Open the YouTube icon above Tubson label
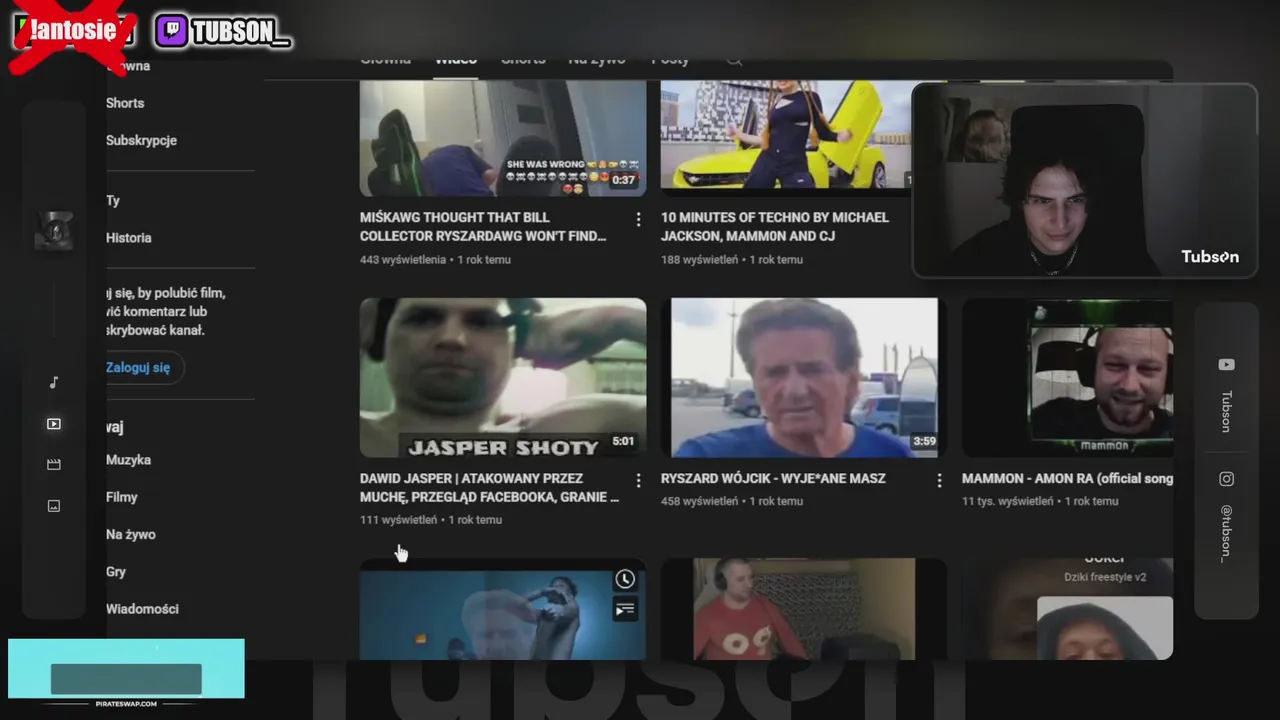 click(x=1226, y=365)
